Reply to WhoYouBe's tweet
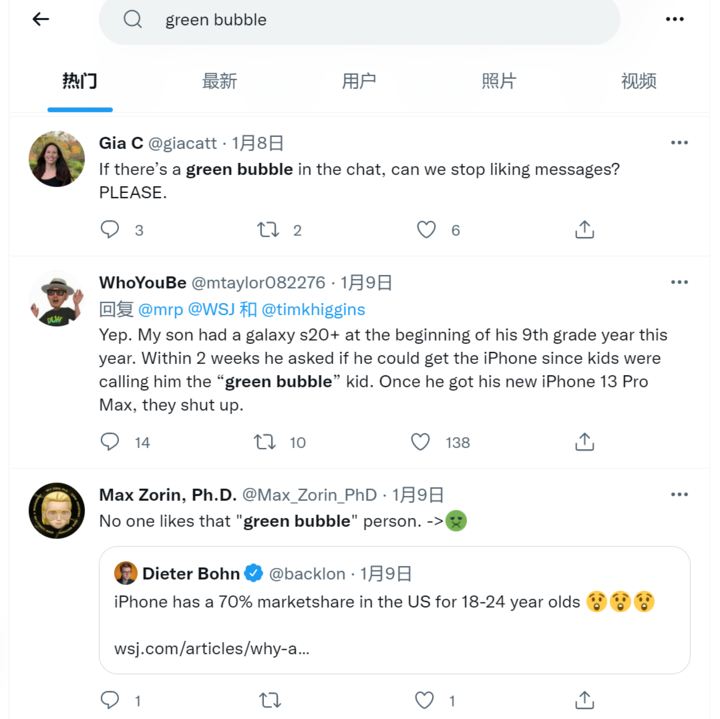 (x=110, y=442)
